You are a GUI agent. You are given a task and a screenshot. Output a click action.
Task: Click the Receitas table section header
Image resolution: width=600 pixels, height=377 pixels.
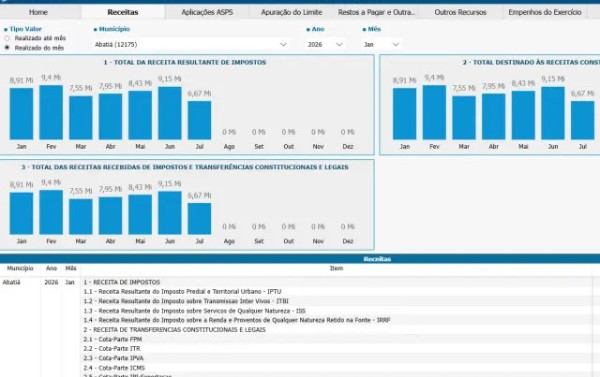pyautogui.click(x=300, y=259)
